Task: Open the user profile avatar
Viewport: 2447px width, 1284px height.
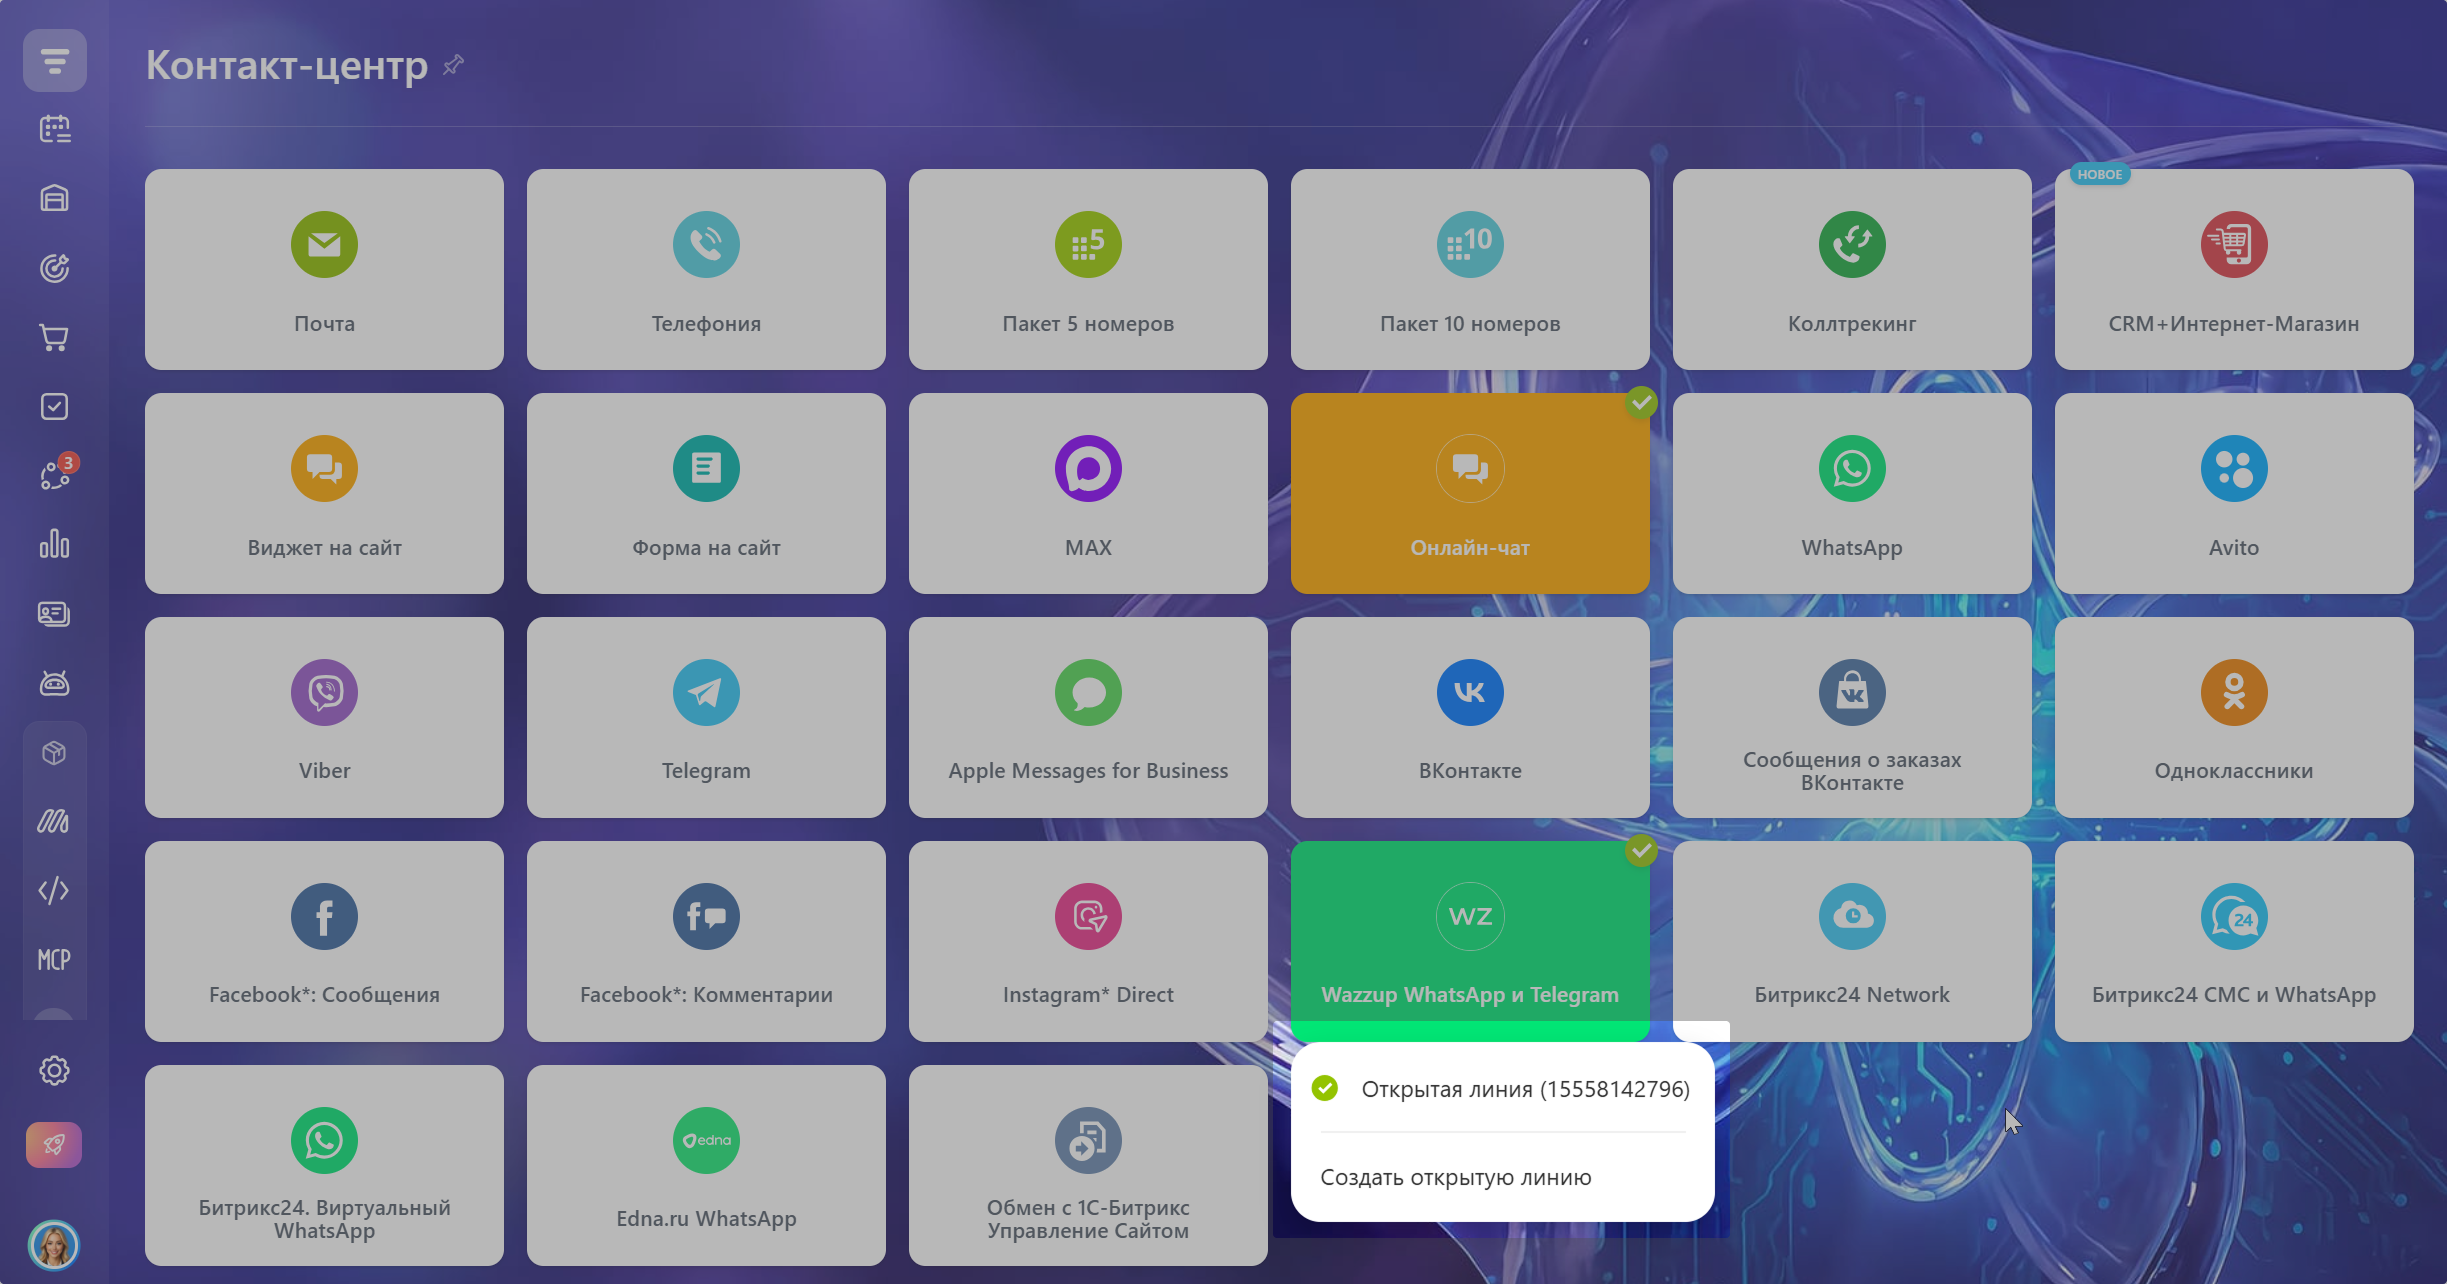Action: click(55, 1245)
